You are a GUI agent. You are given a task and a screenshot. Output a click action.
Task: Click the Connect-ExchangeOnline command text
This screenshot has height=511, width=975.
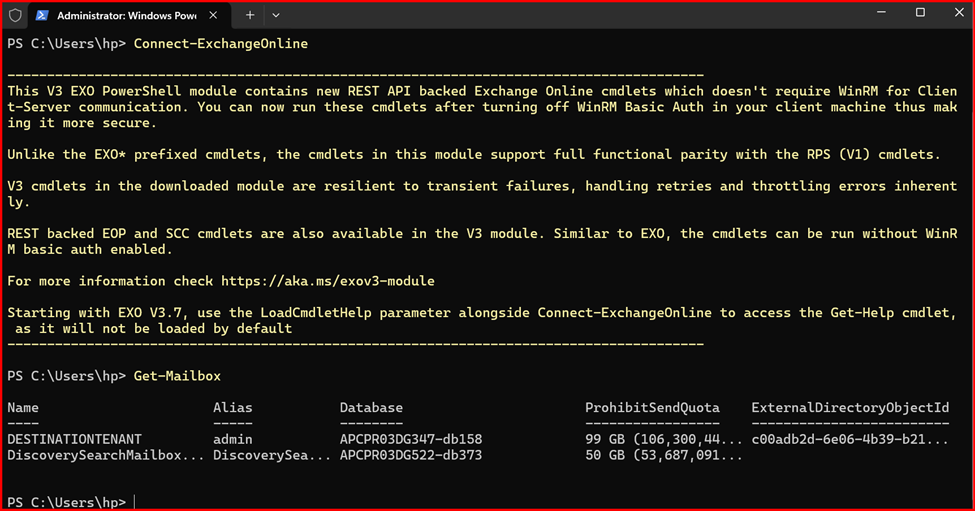tap(220, 44)
